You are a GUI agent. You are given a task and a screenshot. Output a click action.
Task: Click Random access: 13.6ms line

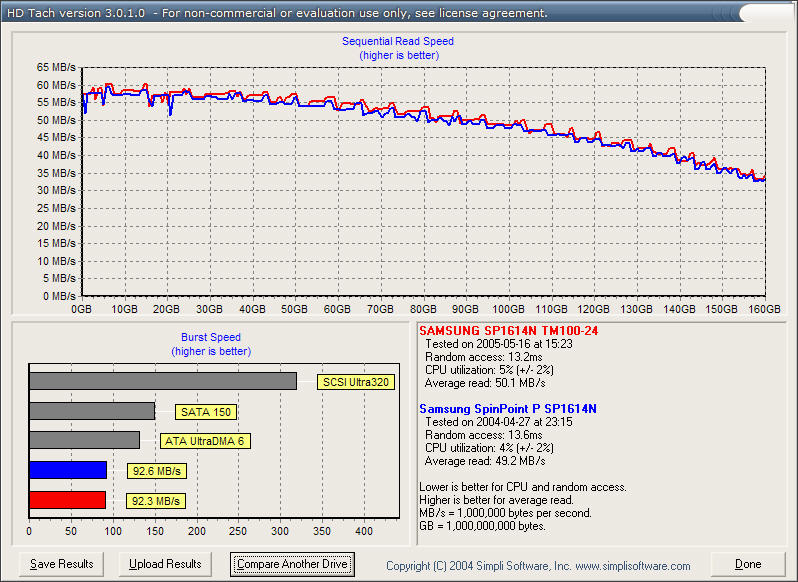pyautogui.click(x=483, y=435)
